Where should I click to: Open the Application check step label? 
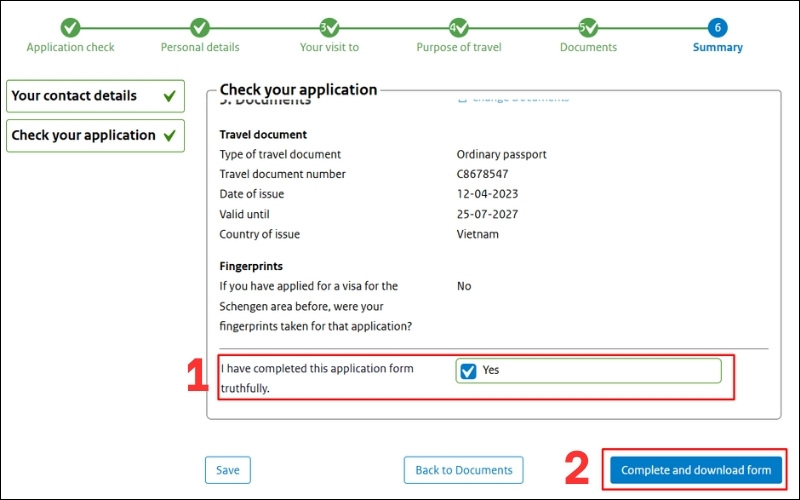70,47
